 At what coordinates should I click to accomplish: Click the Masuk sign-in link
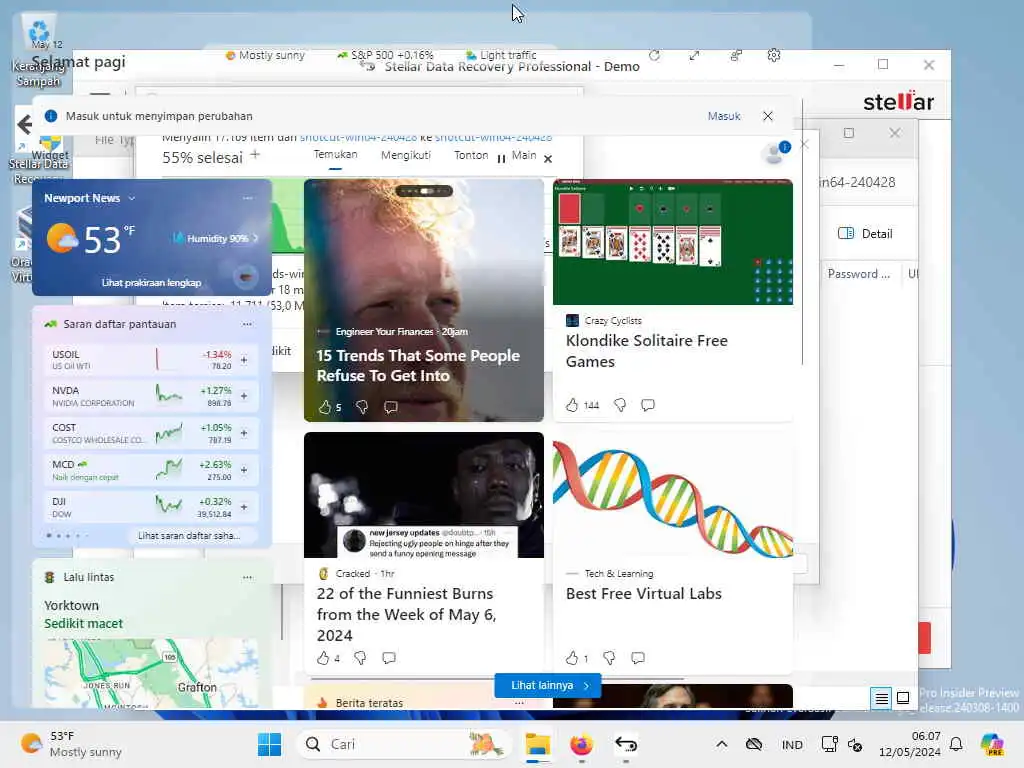click(x=724, y=116)
